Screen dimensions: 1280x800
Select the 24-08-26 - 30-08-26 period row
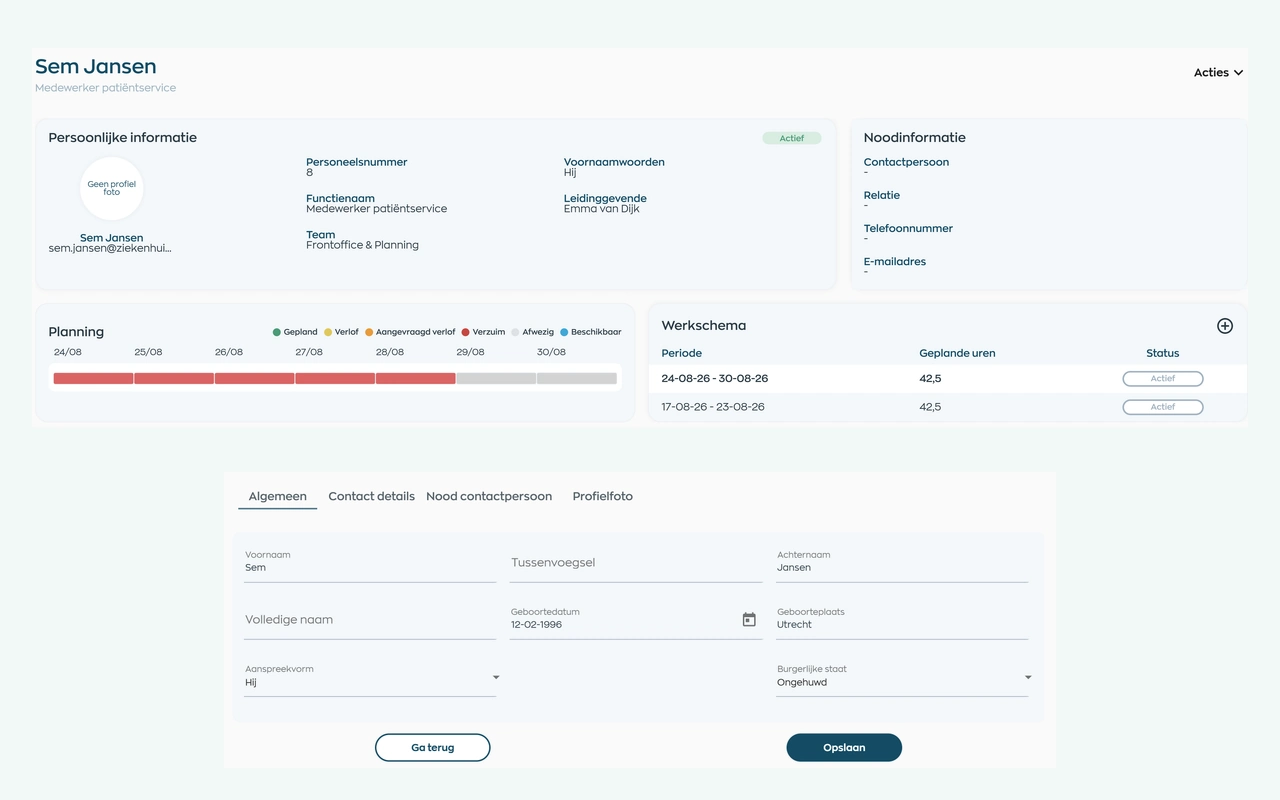[948, 379]
